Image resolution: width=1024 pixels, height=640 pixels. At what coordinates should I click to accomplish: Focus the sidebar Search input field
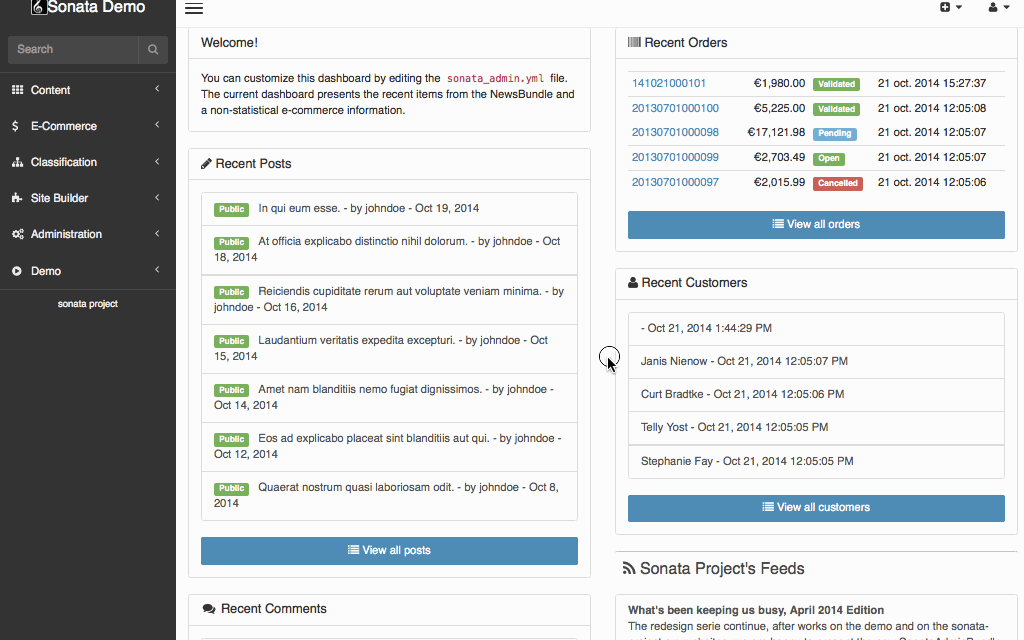point(72,49)
